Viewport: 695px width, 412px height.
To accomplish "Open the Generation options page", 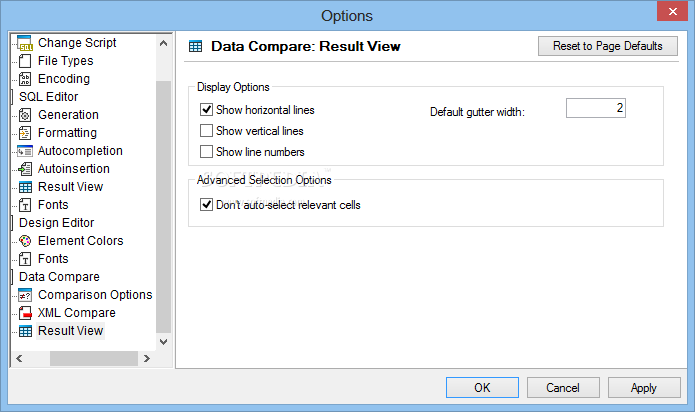I will tap(68, 115).
